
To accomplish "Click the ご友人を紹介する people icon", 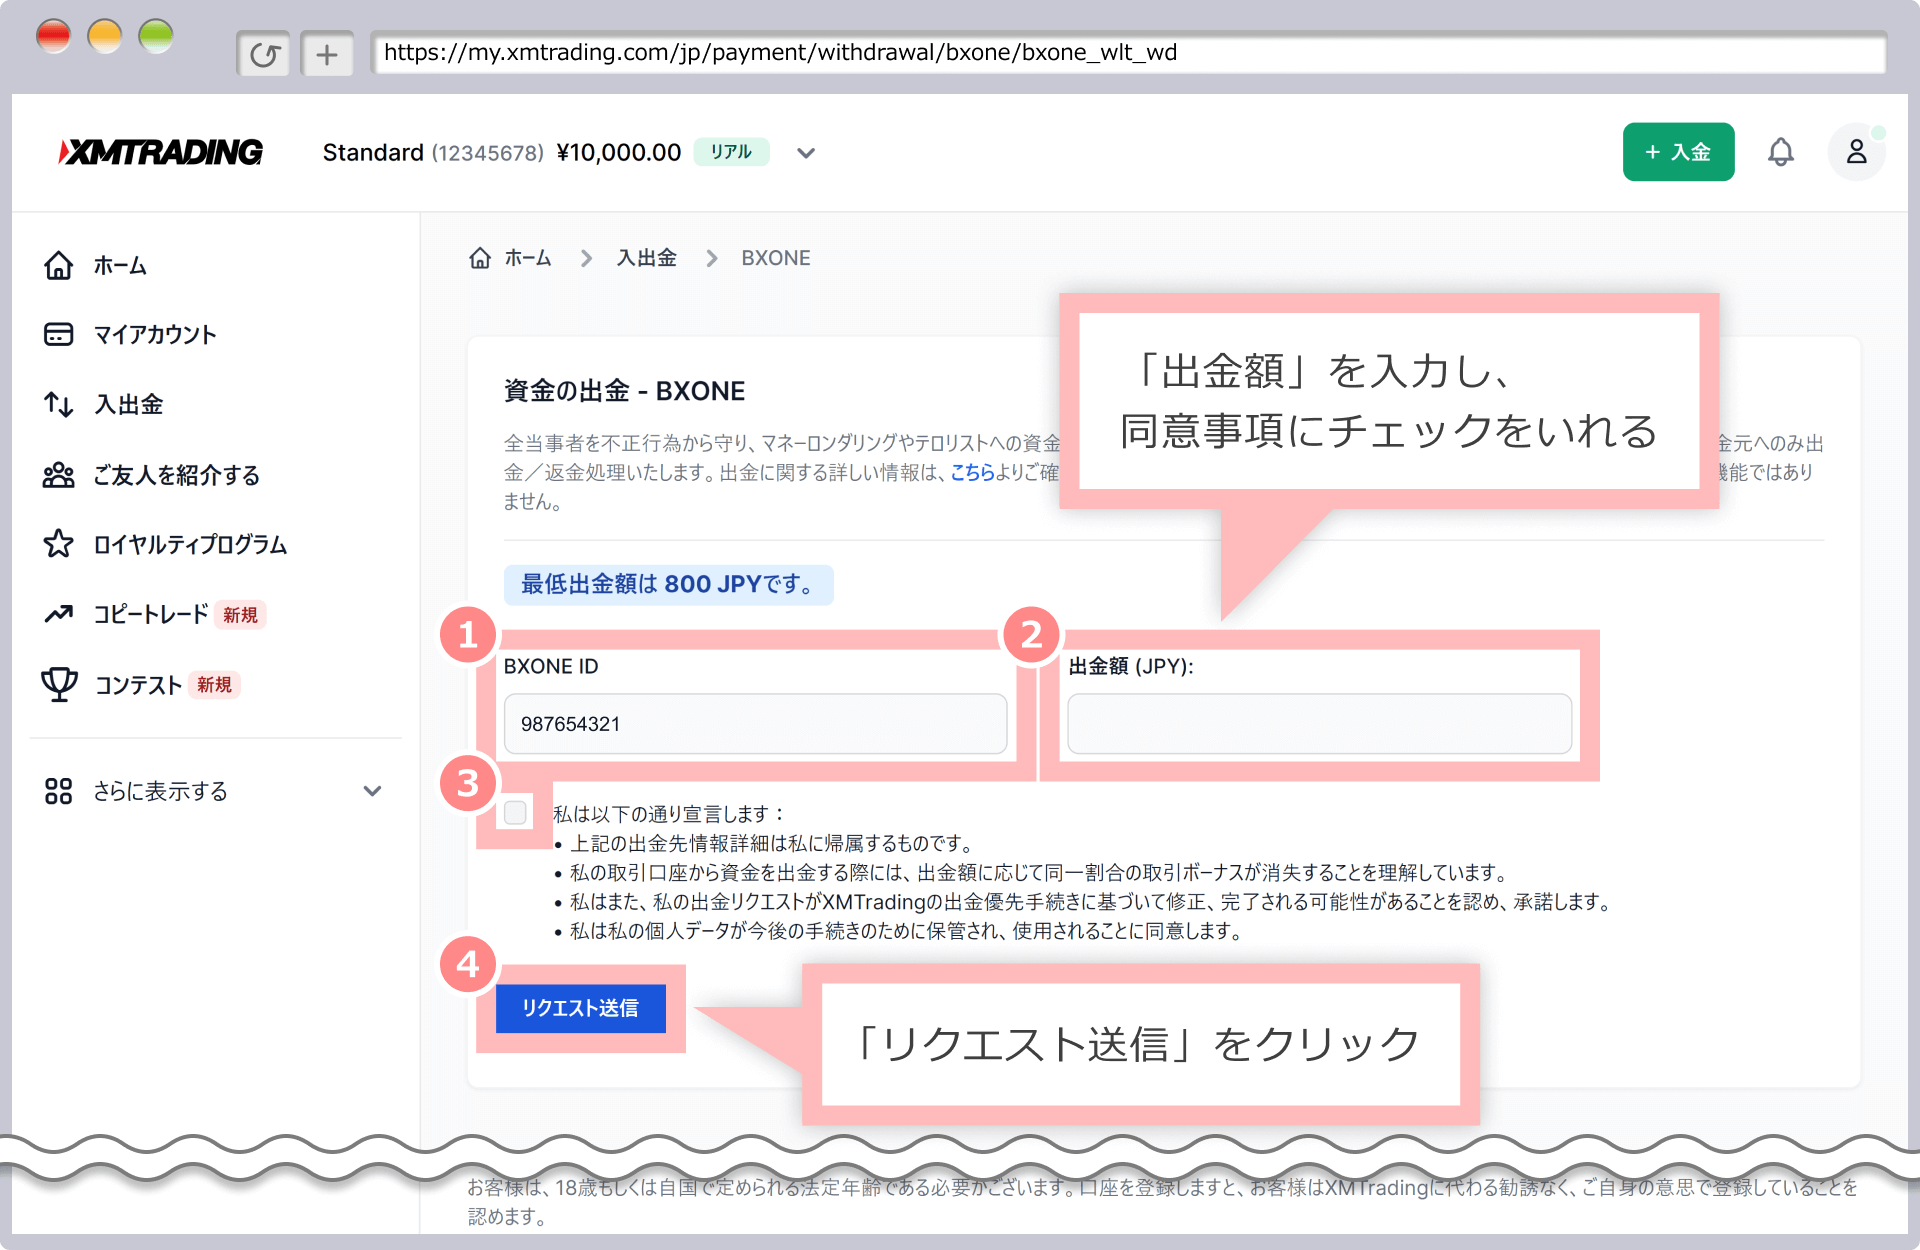I will coord(59,475).
